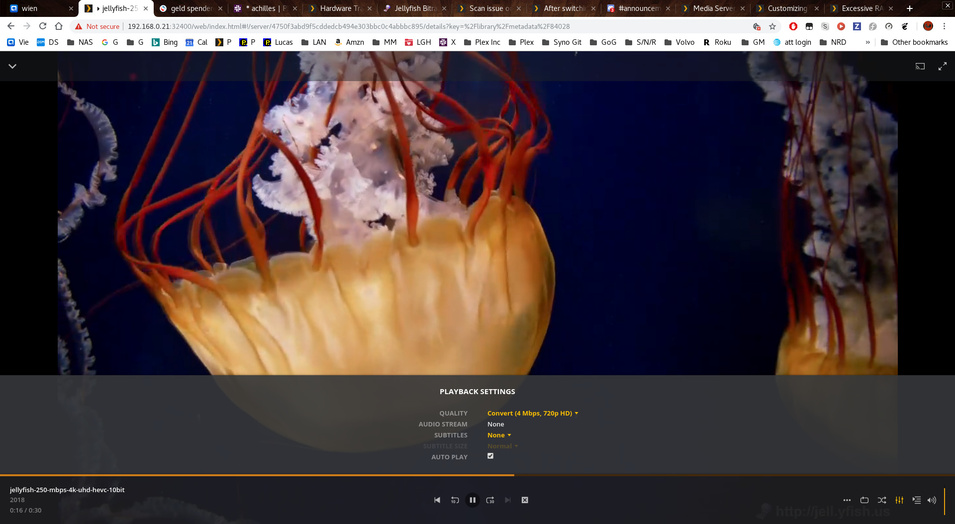Toggle repeat mode in player
Viewport: 955px width, 524px height.
point(864,500)
